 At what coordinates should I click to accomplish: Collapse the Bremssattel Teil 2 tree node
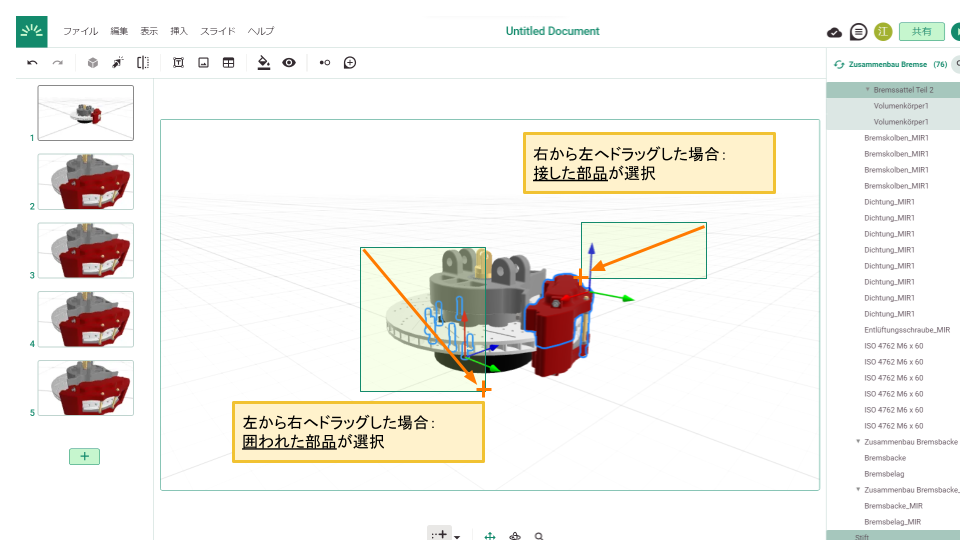pyautogui.click(x=867, y=89)
